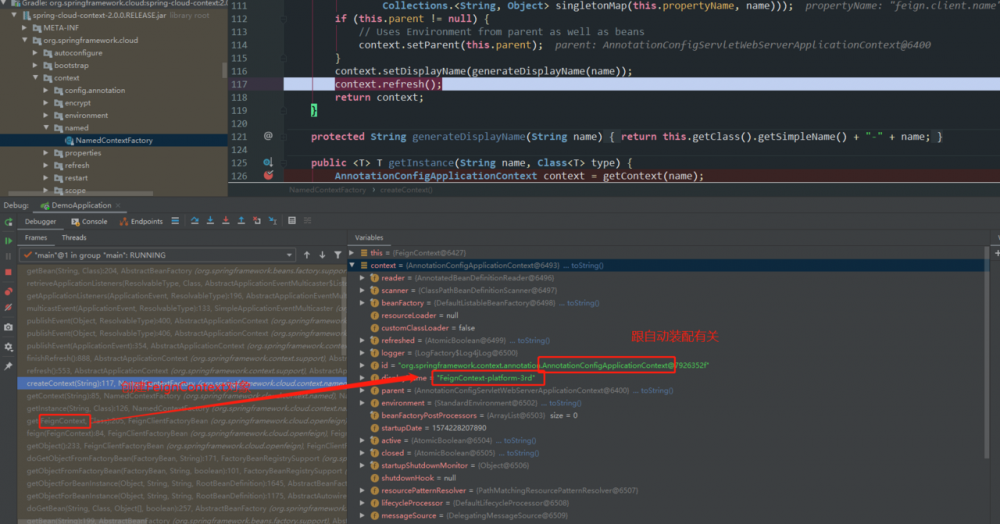Stop the debug session with red square

[x=8, y=272]
